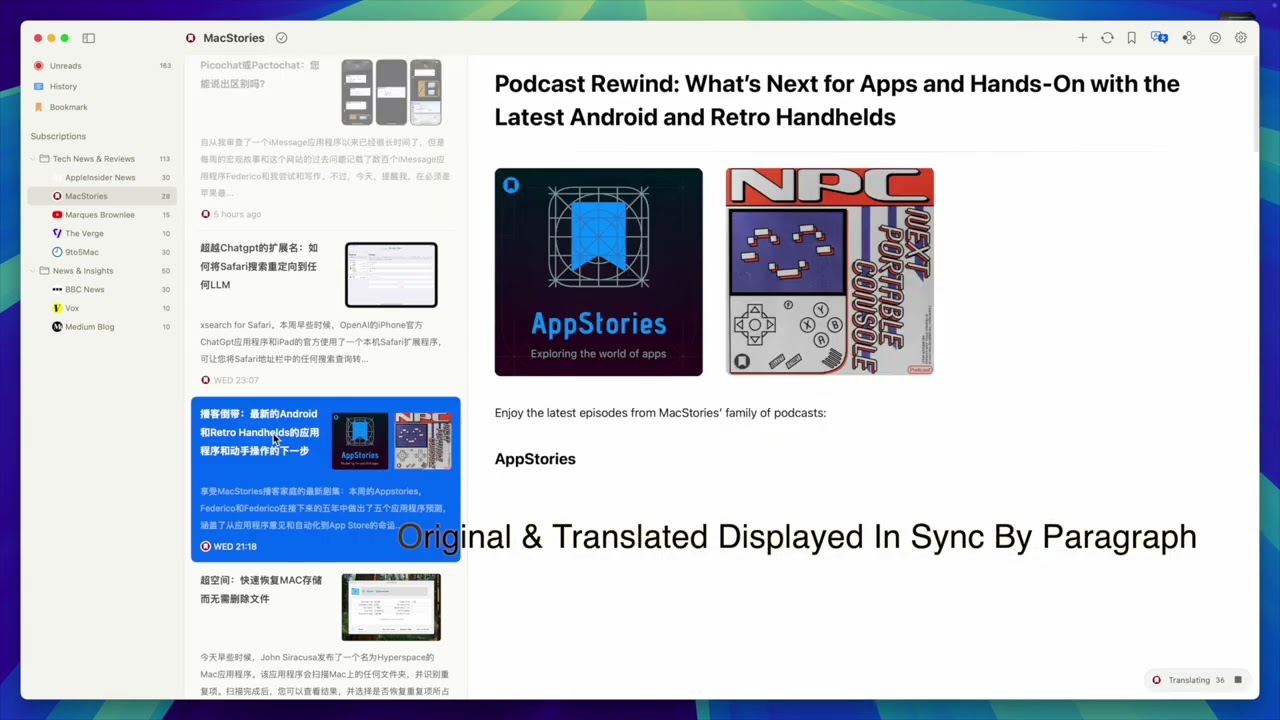Click the Vox yellow feed icon
The width and height of the screenshot is (1280, 720).
click(x=57, y=308)
